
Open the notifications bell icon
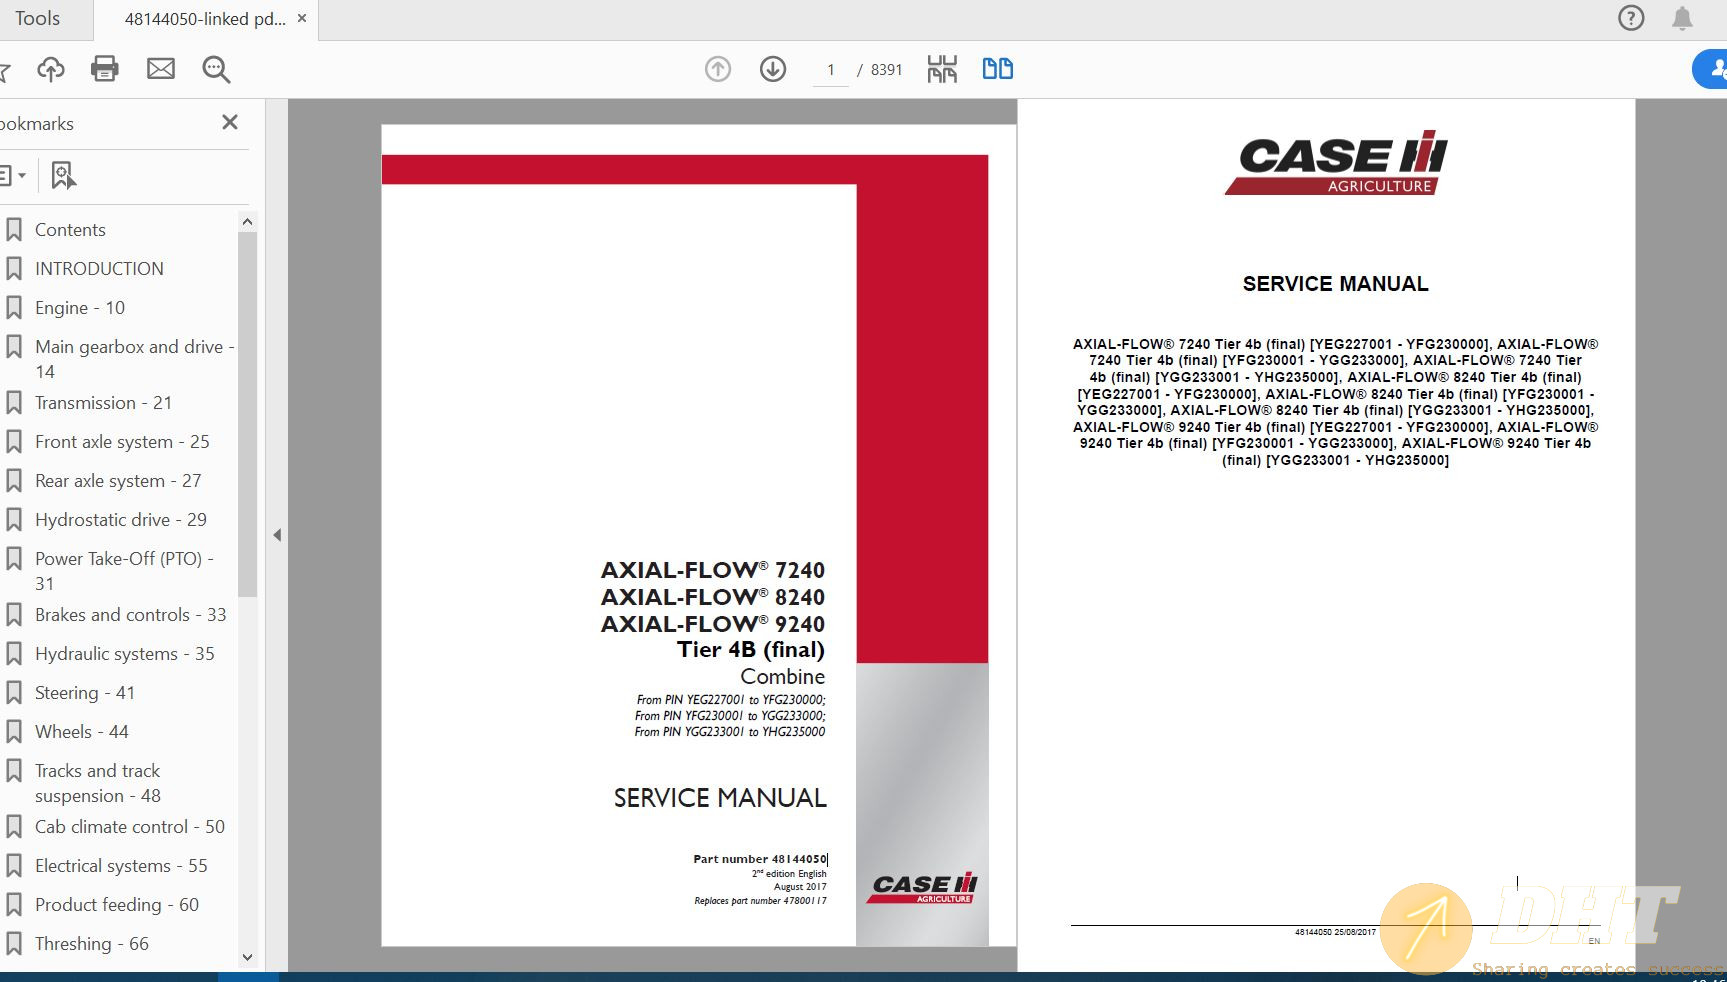point(1683,18)
